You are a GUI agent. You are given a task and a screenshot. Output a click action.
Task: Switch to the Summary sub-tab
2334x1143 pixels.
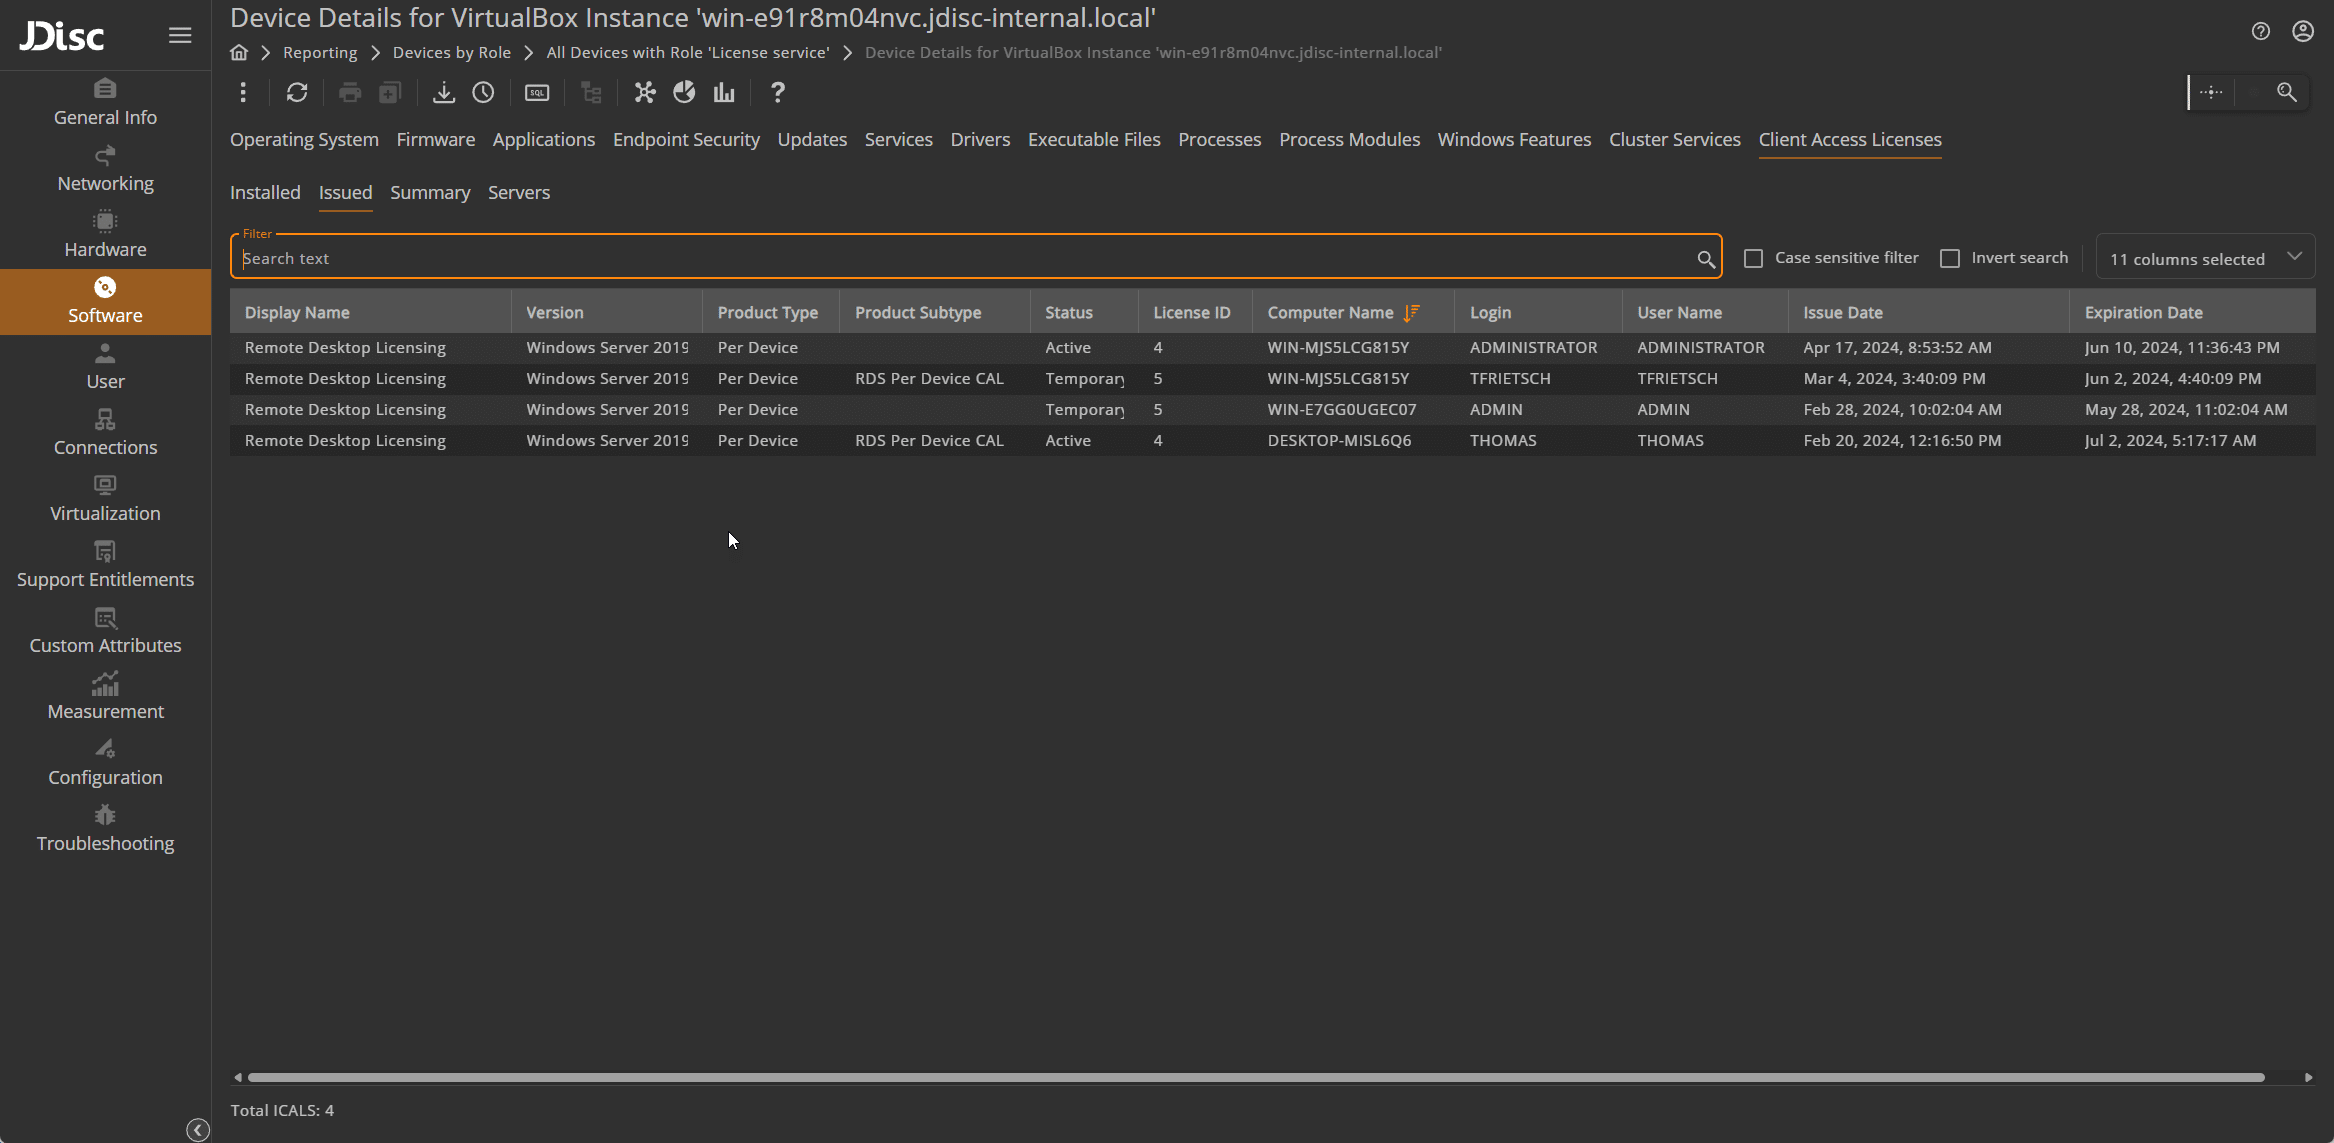pyautogui.click(x=430, y=193)
